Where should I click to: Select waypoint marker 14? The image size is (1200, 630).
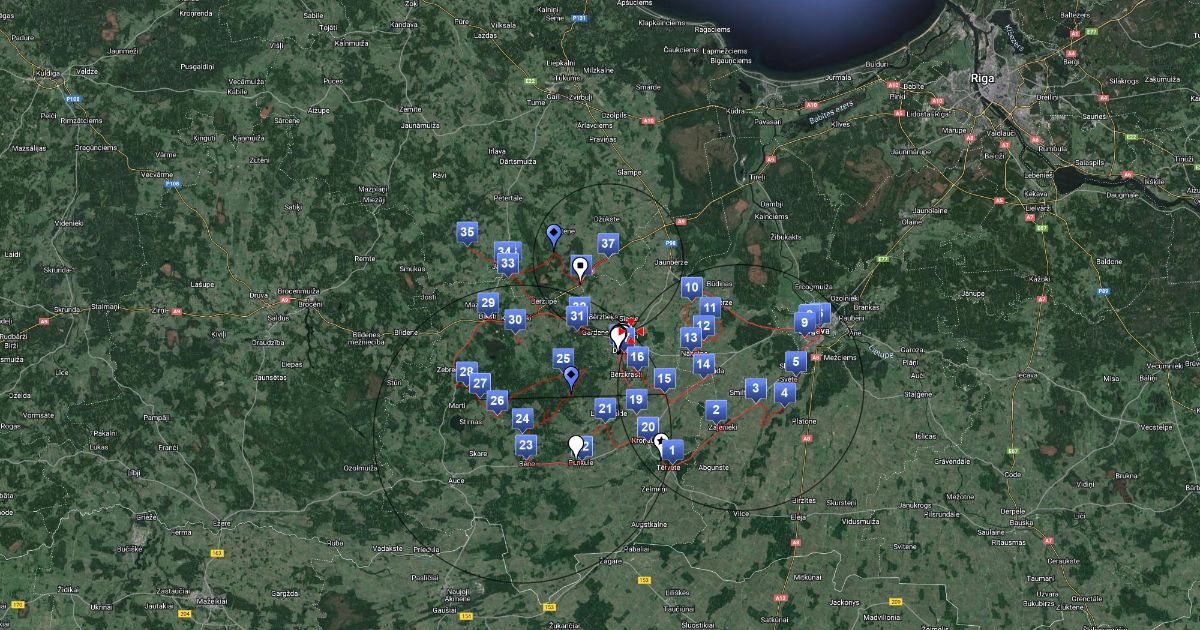point(704,364)
